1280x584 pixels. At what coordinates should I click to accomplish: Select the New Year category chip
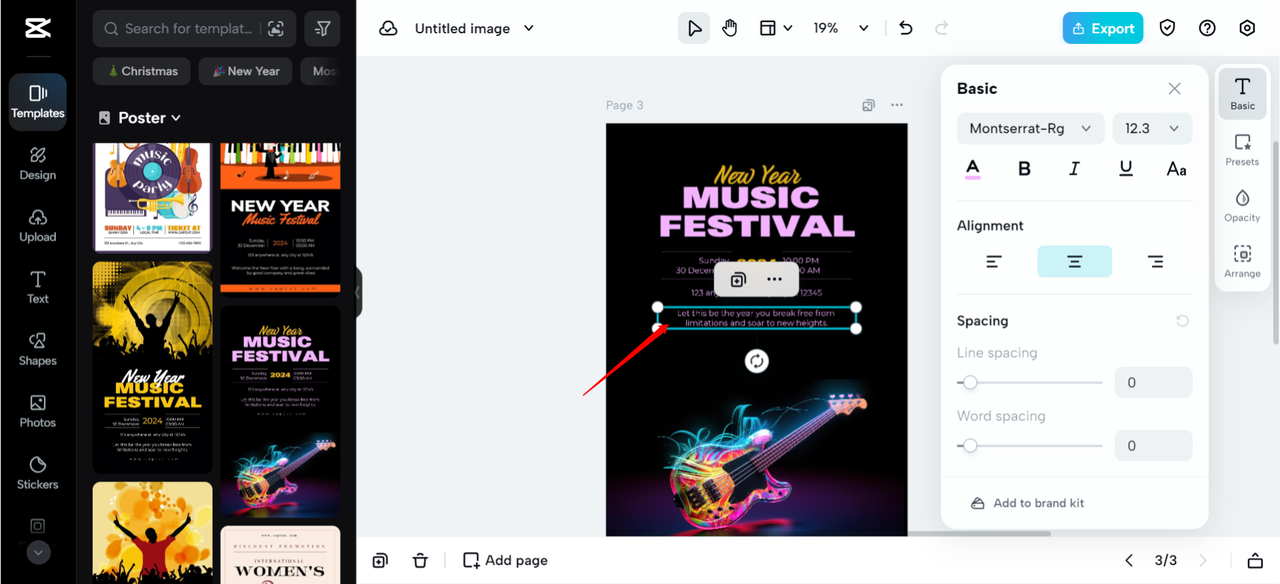coord(245,71)
